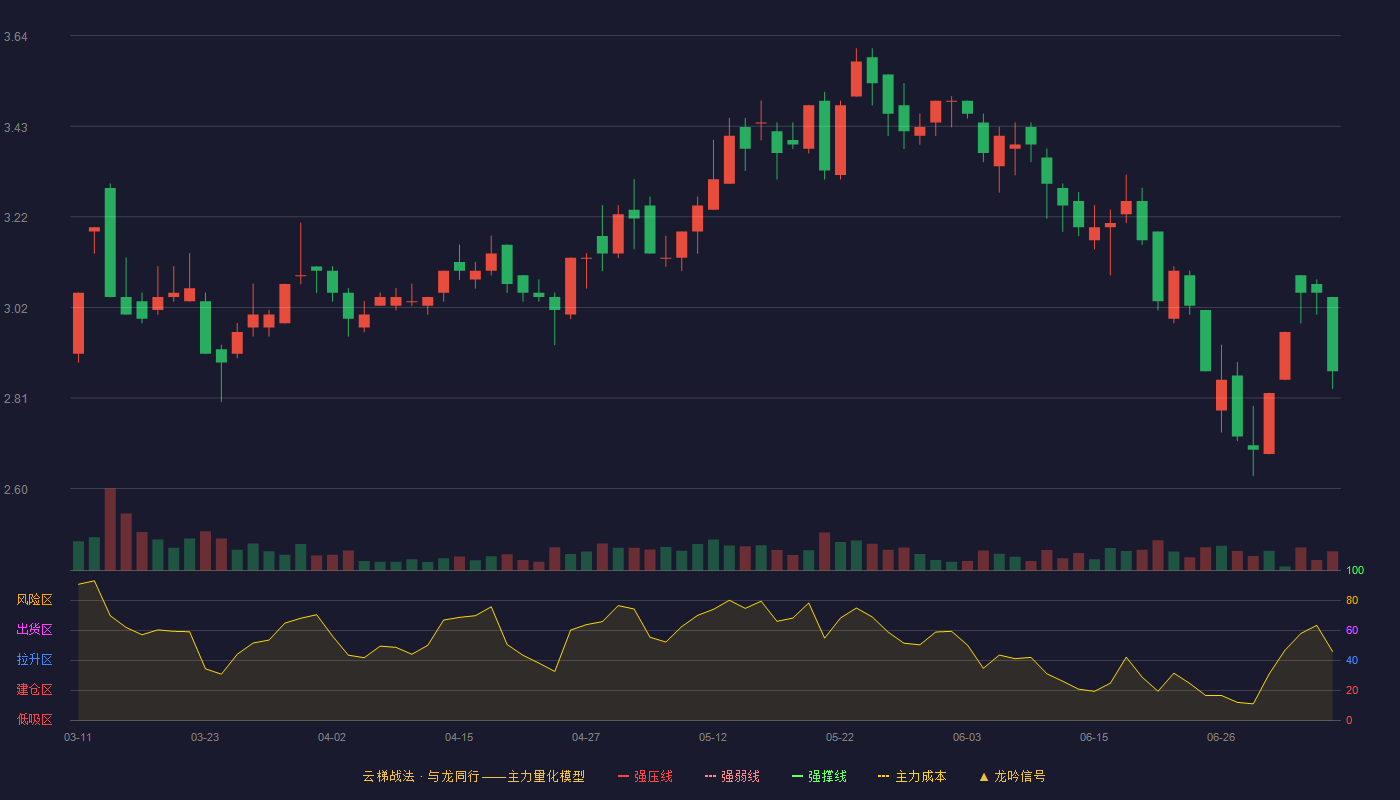Viewport: 1400px width, 800px height.
Task: Click the 06-03 date label
Action: tap(967, 737)
